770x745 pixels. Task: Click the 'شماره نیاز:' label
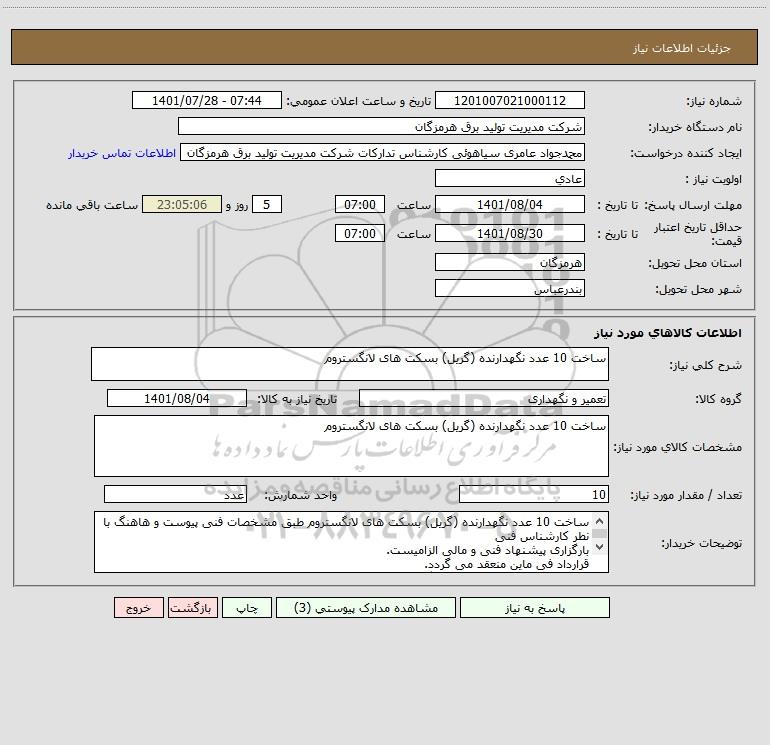click(714, 101)
